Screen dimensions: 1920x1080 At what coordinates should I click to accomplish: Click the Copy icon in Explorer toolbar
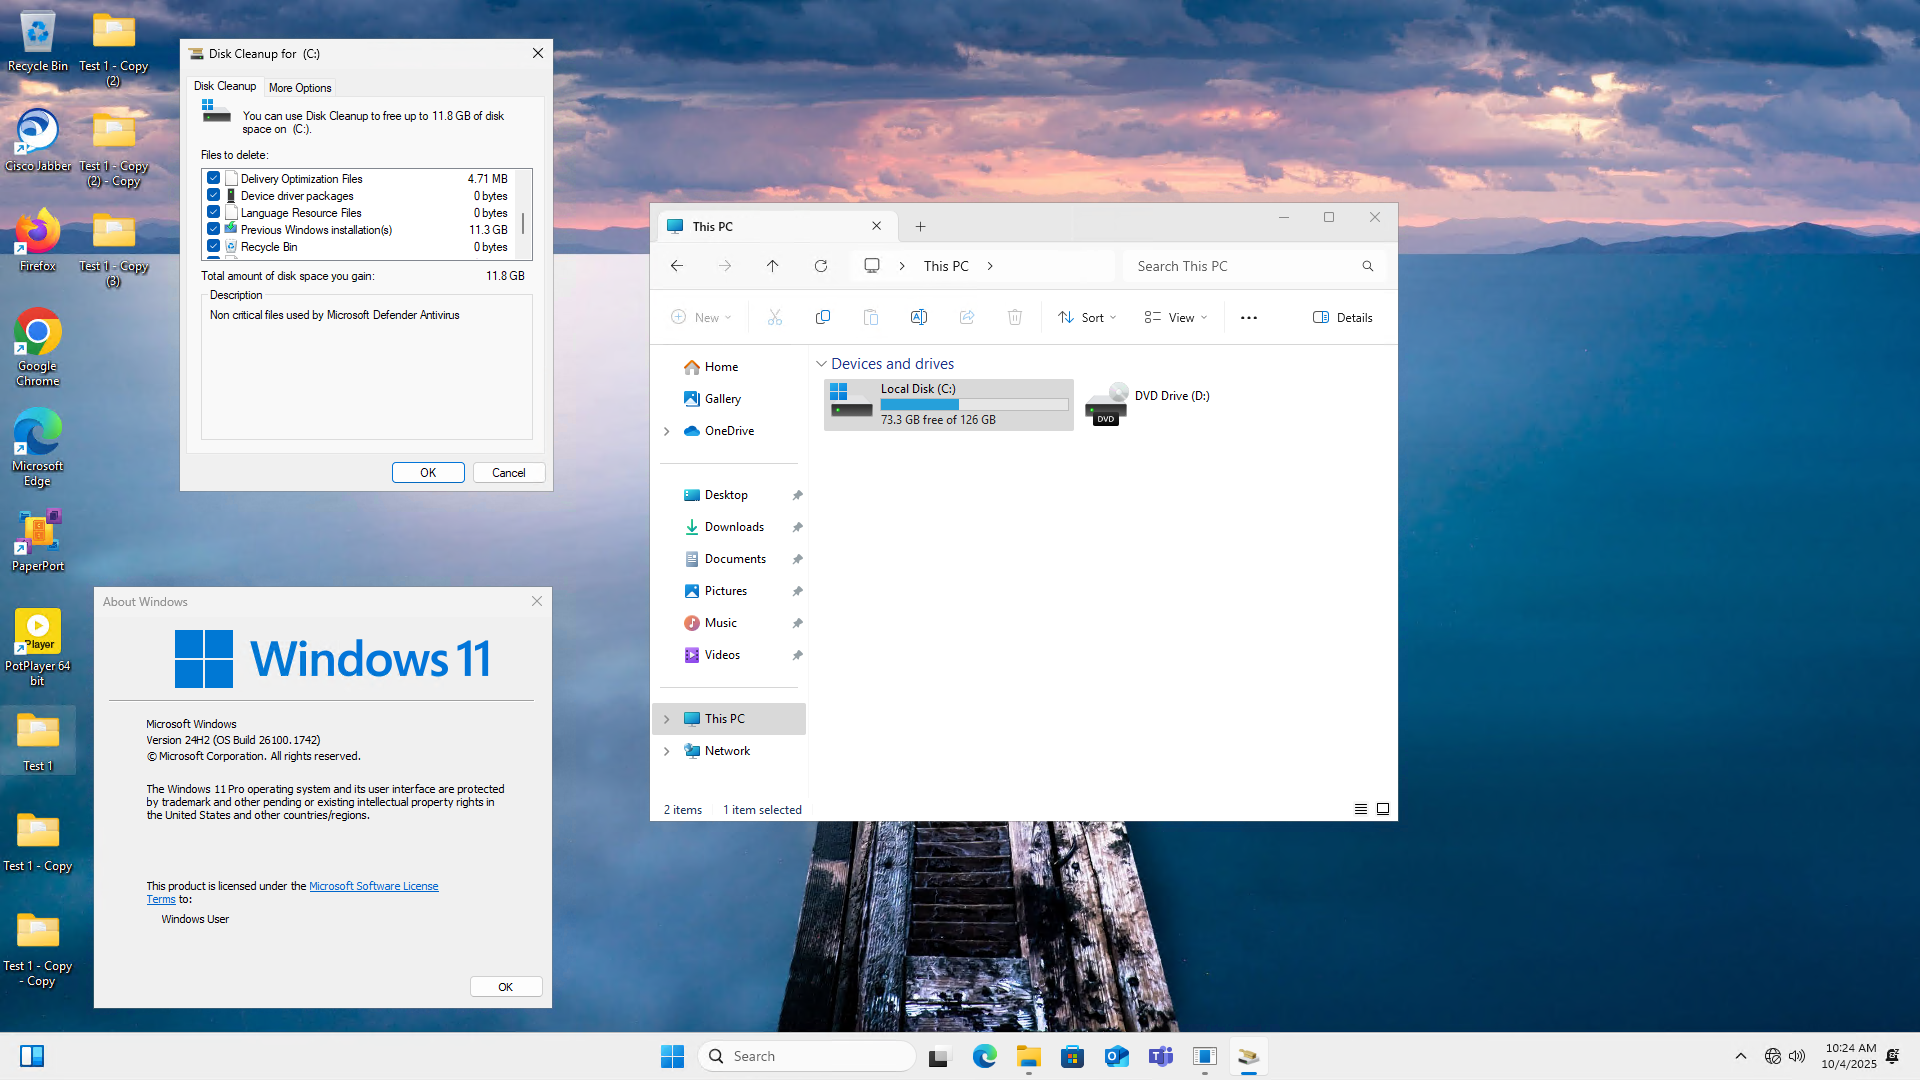coord(823,317)
